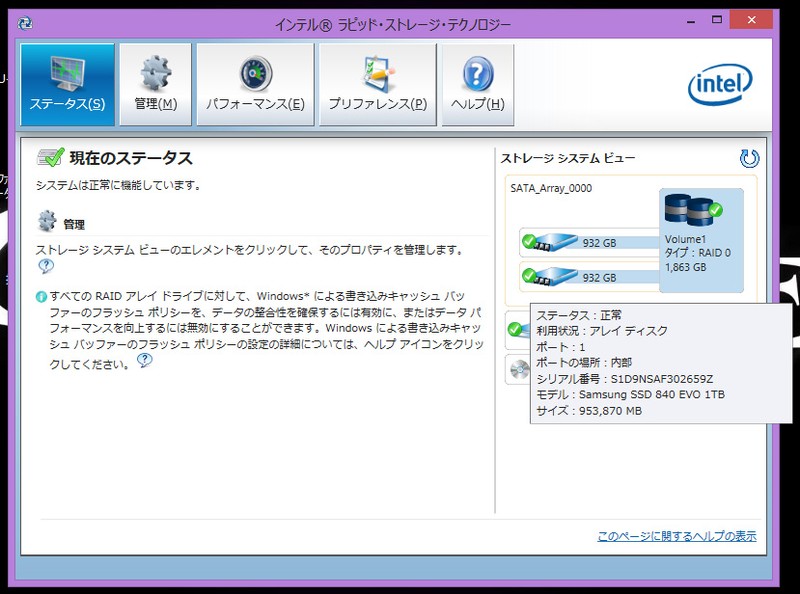Open the パフォーマンス(E) tab
Viewport: 800px width, 594px height.
click(255, 84)
